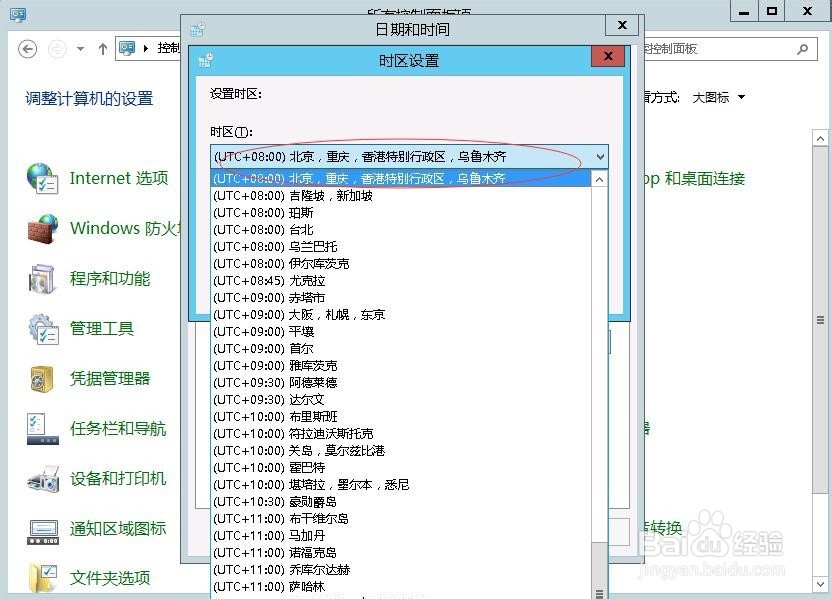Click Control Panel scrollbar down arrow
Viewport: 832px width, 599px height.
[x=820, y=584]
